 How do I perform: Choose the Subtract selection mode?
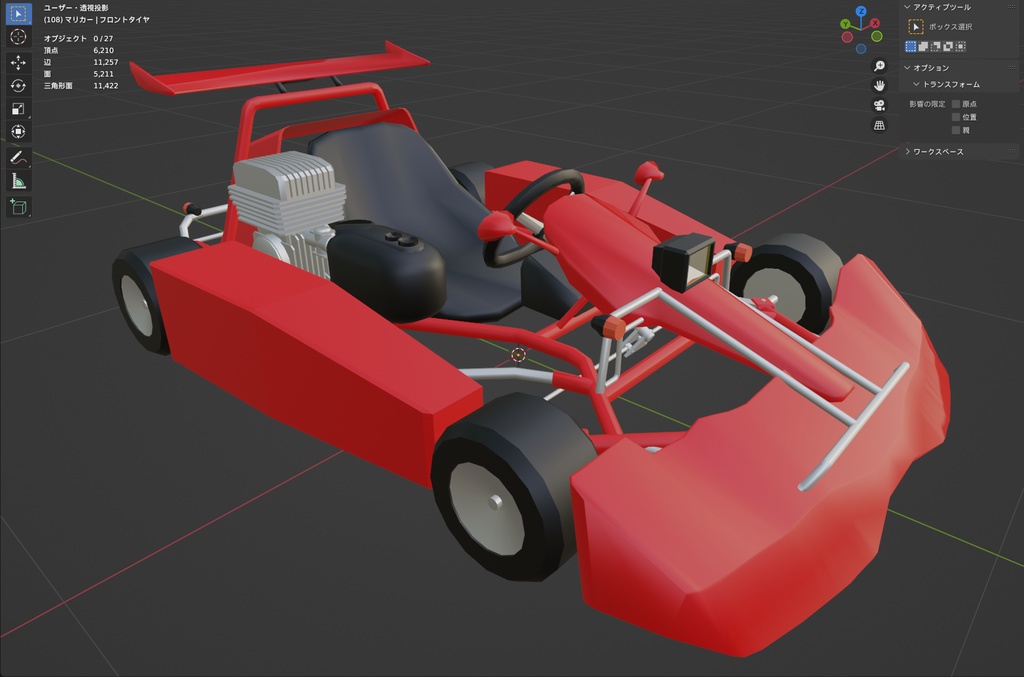[936, 46]
